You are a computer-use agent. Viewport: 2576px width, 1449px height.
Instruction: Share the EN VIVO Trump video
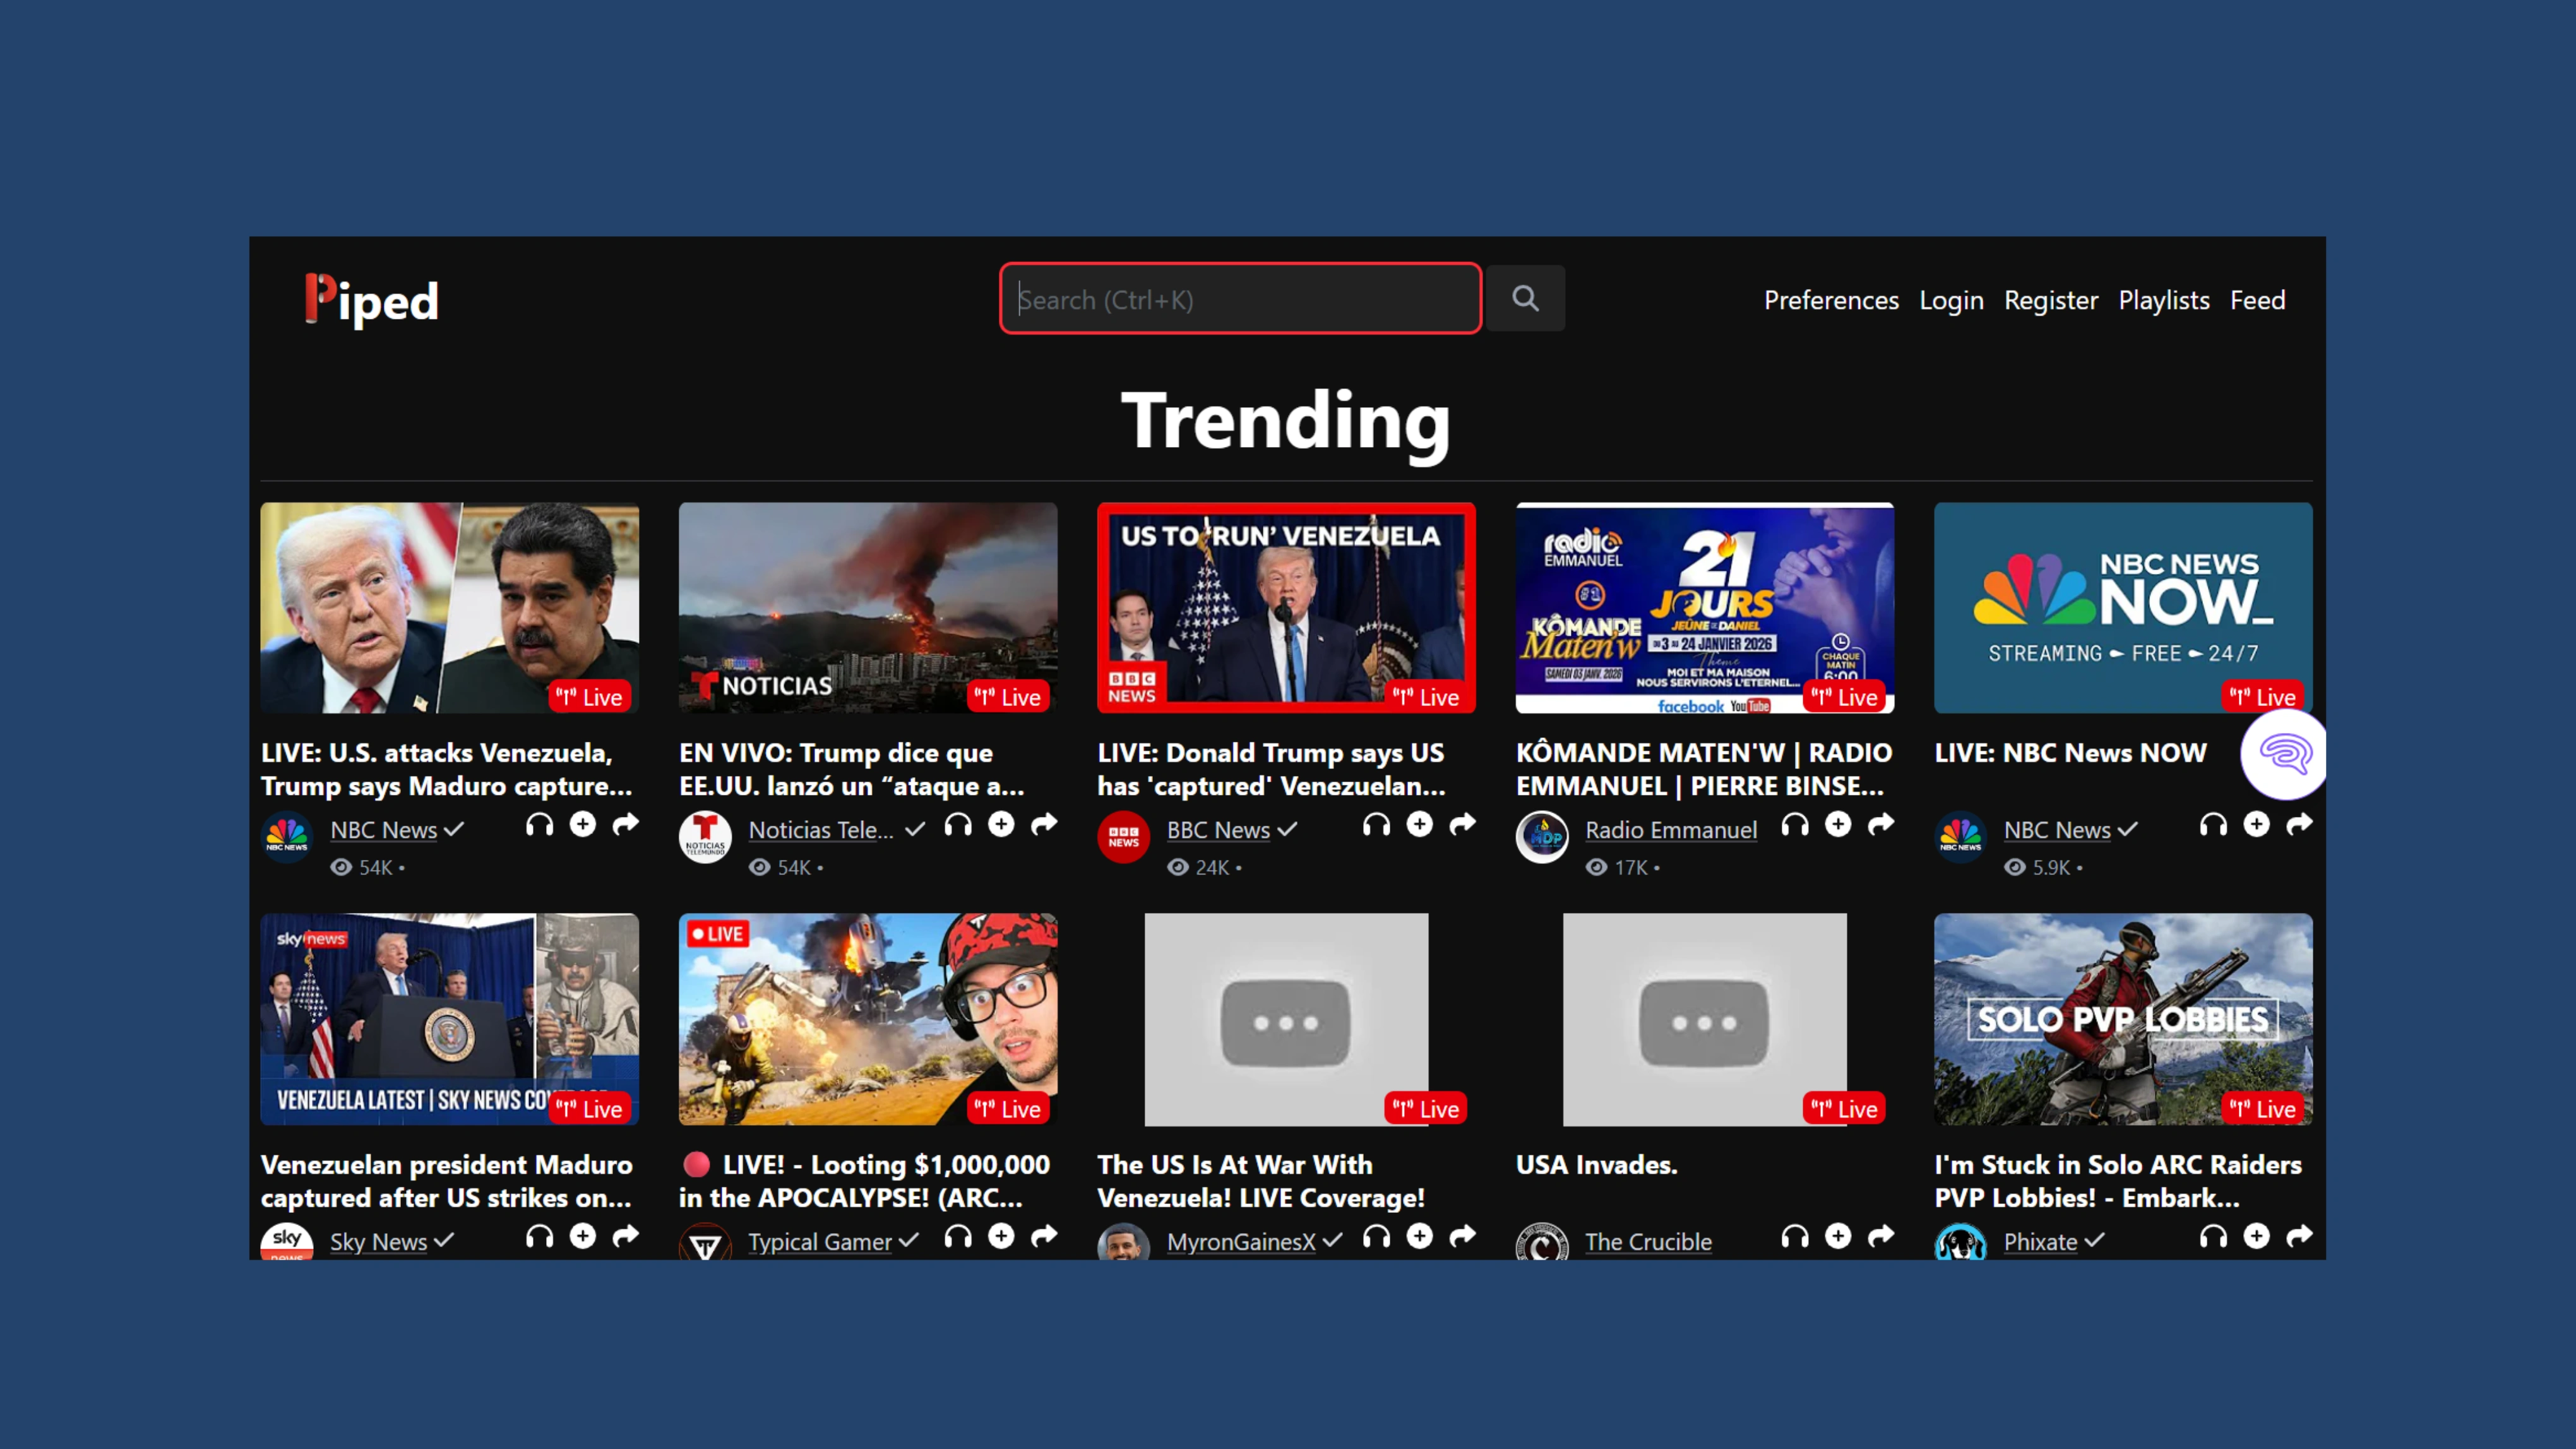coord(1044,824)
